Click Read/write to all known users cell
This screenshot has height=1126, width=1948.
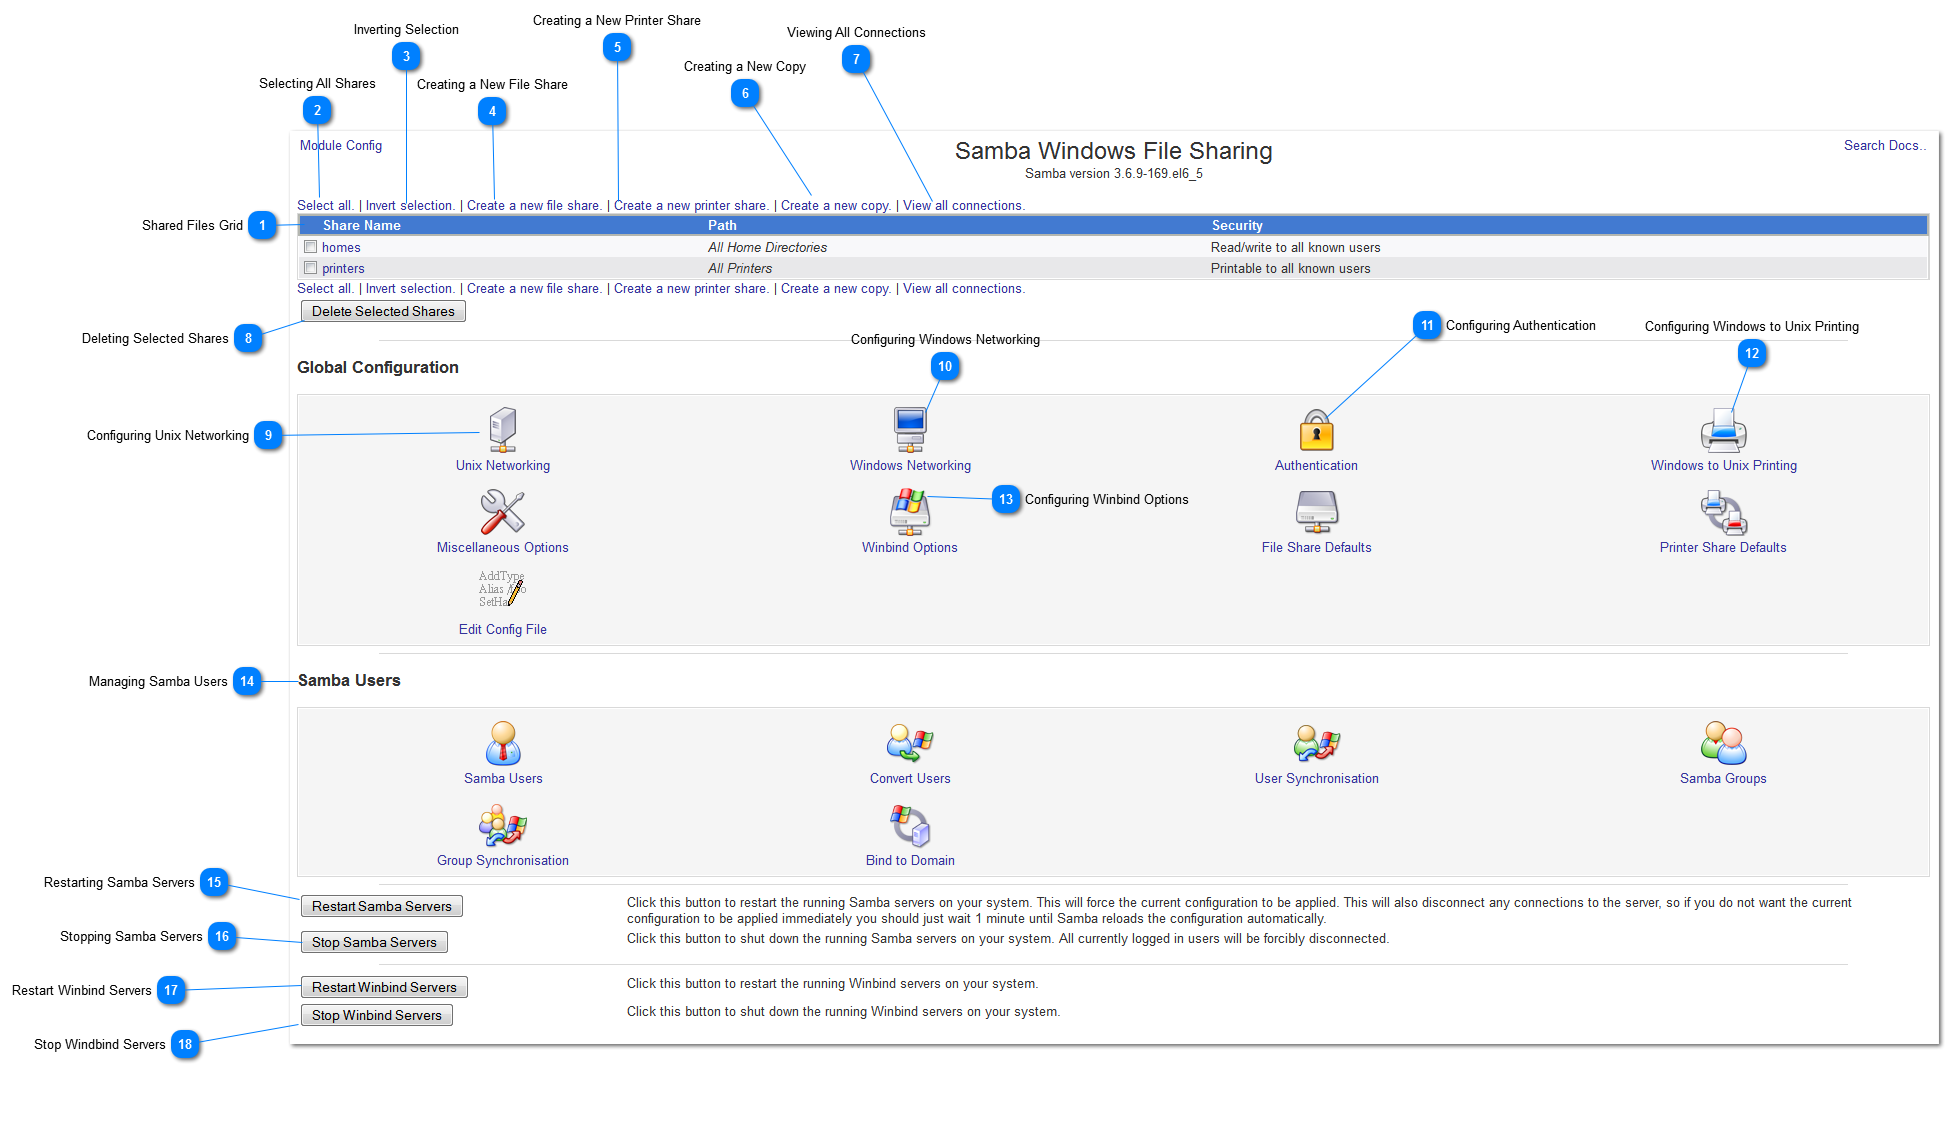click(1295, 248)
